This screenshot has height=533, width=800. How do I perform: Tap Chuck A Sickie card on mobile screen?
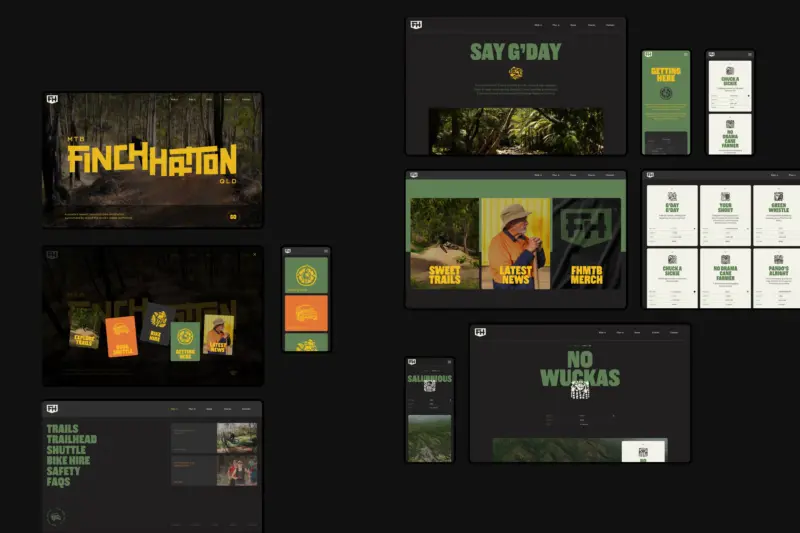tap(730, 86)
